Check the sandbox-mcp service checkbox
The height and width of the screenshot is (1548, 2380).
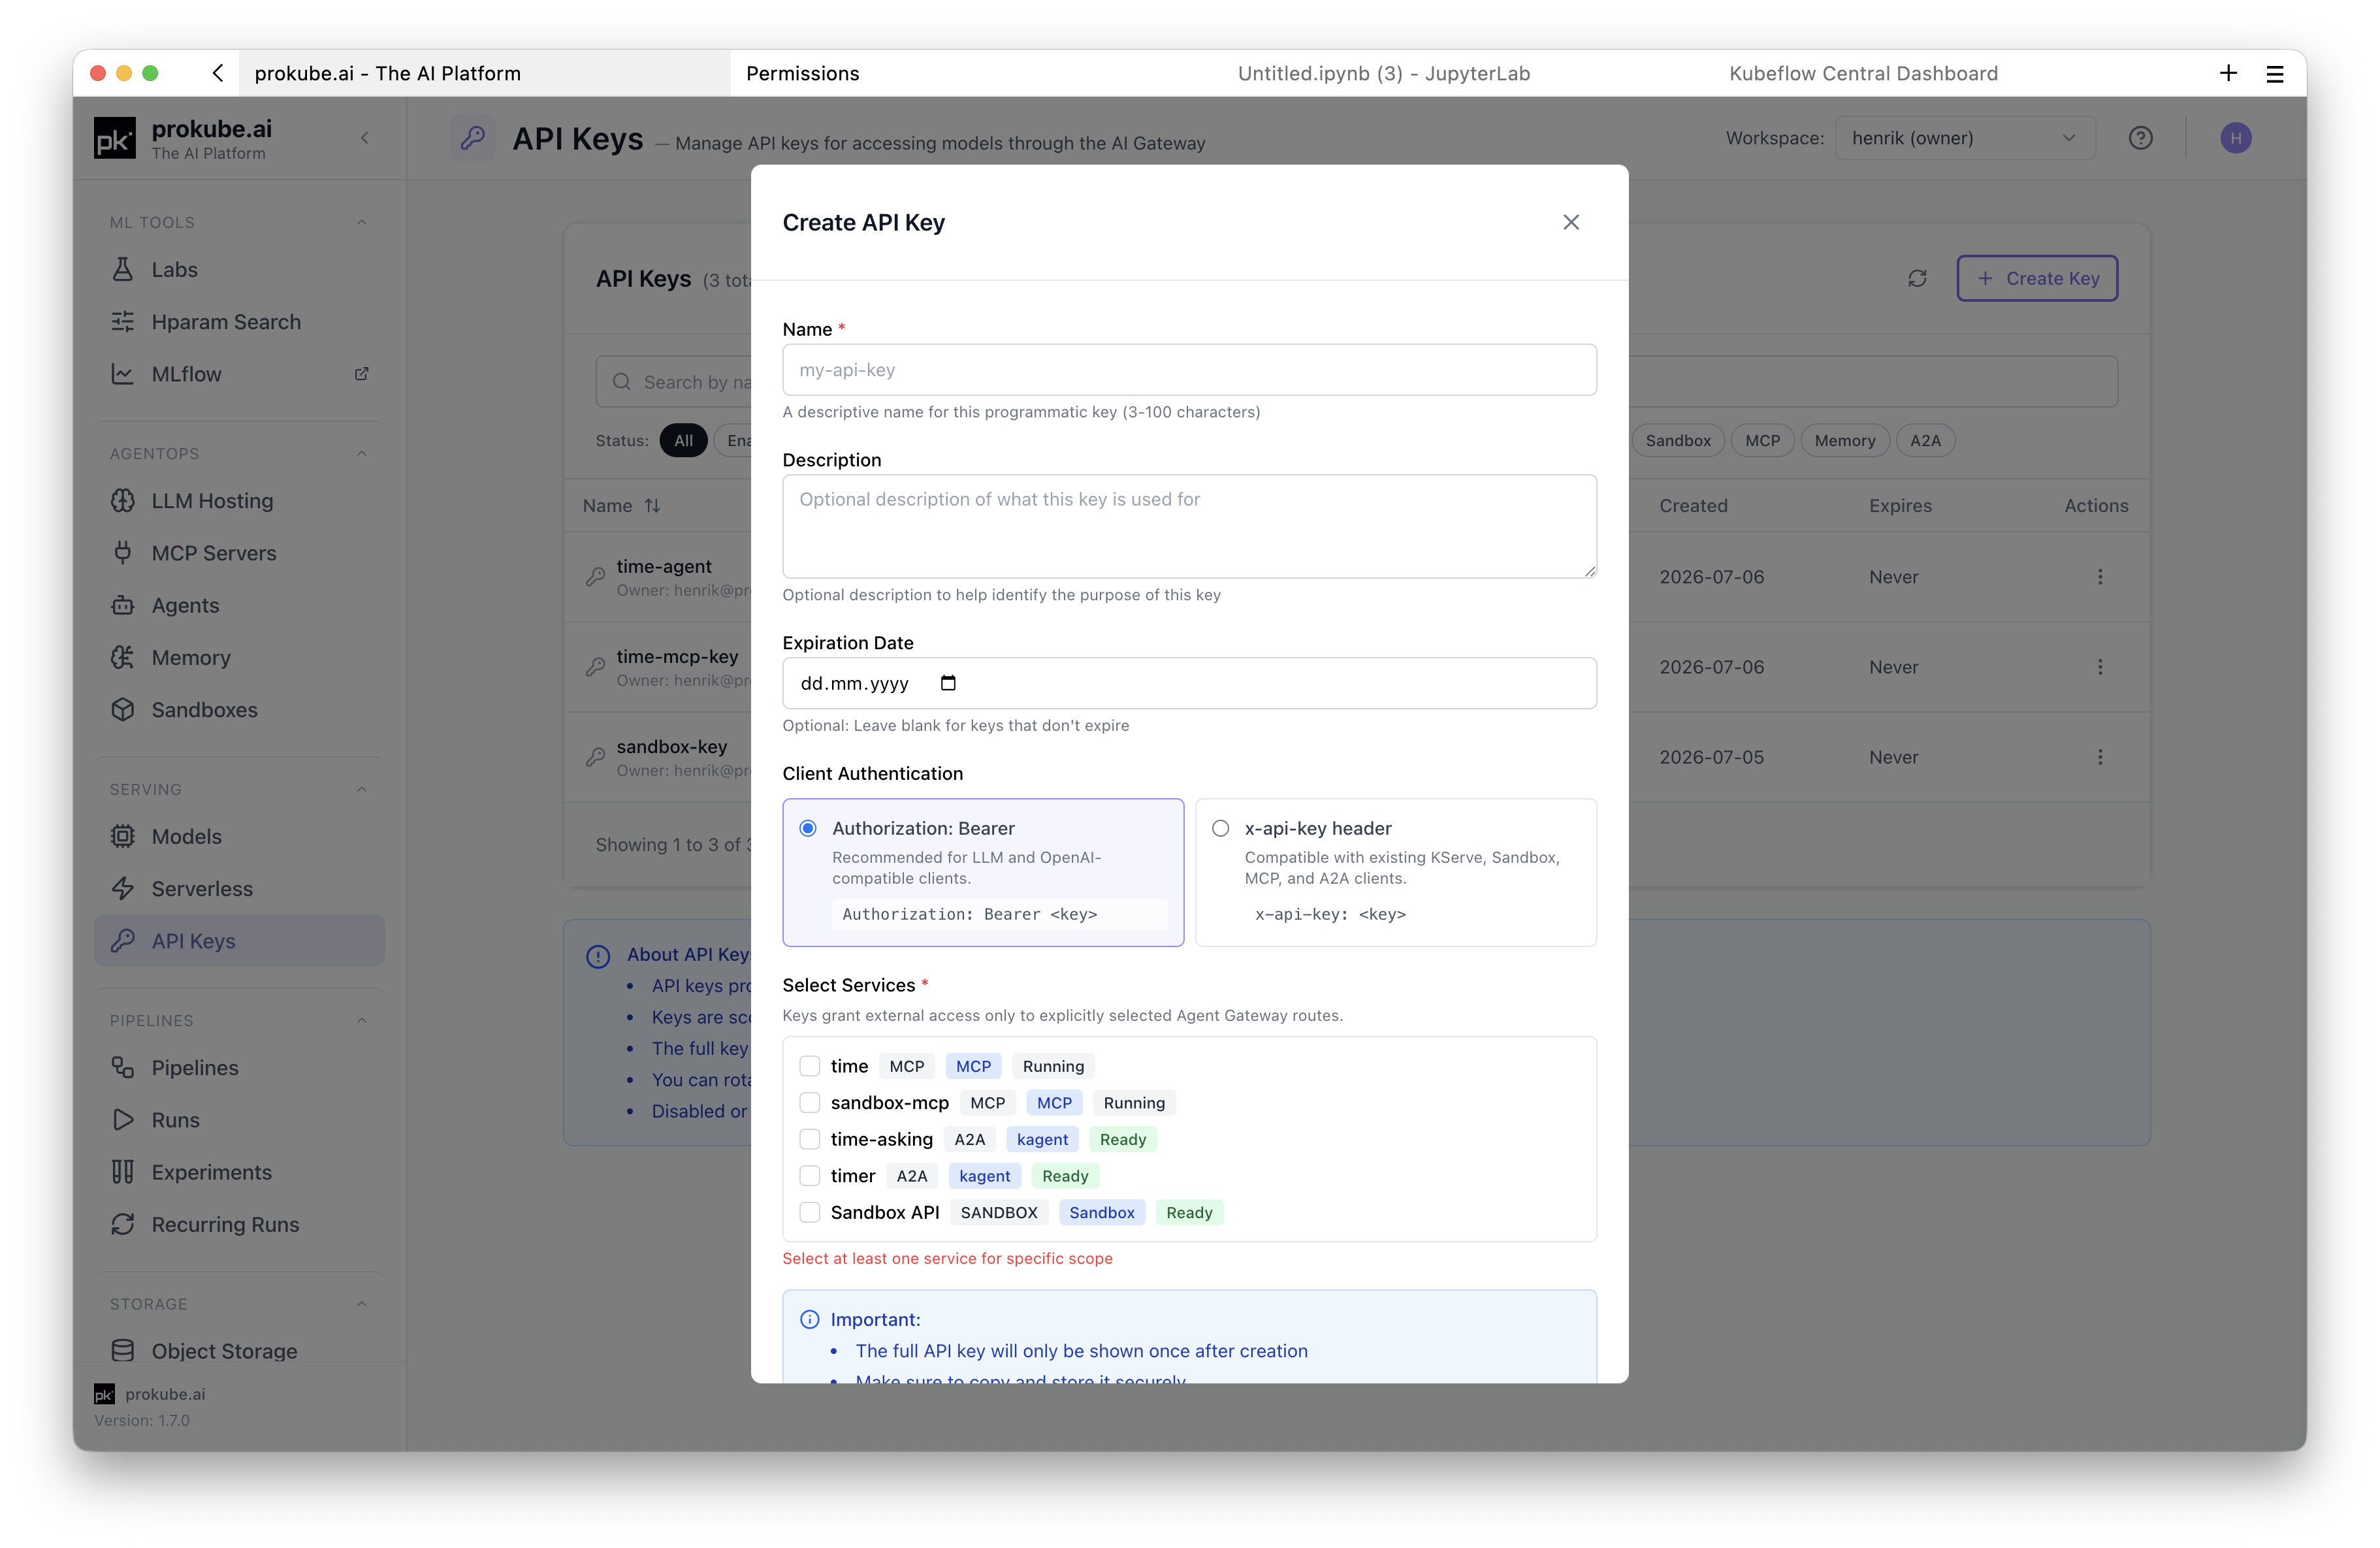[x=810, y=1102]
